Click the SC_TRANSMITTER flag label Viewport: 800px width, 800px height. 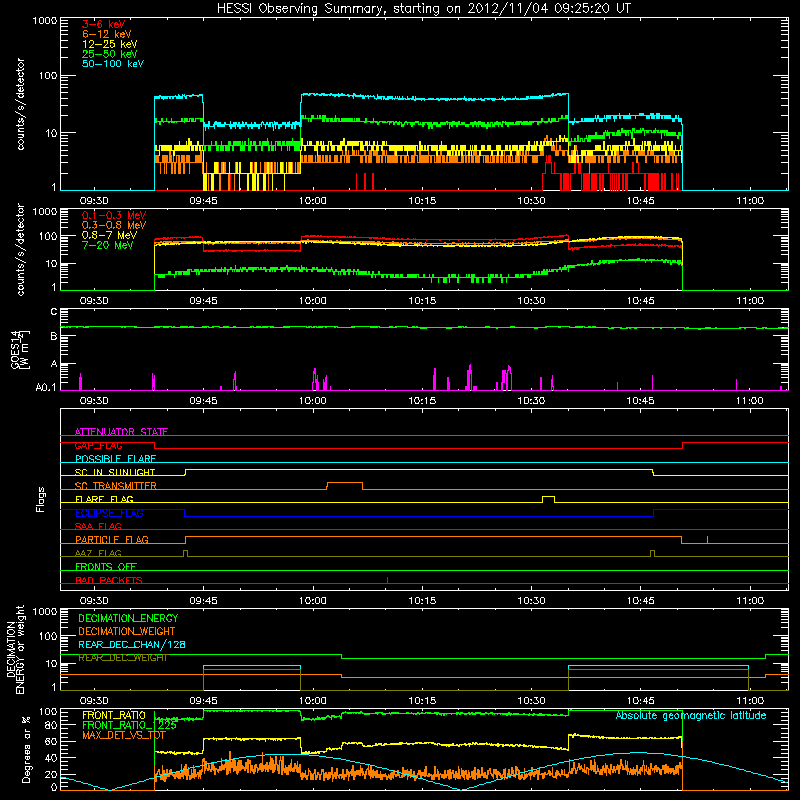tap(115, 486)
